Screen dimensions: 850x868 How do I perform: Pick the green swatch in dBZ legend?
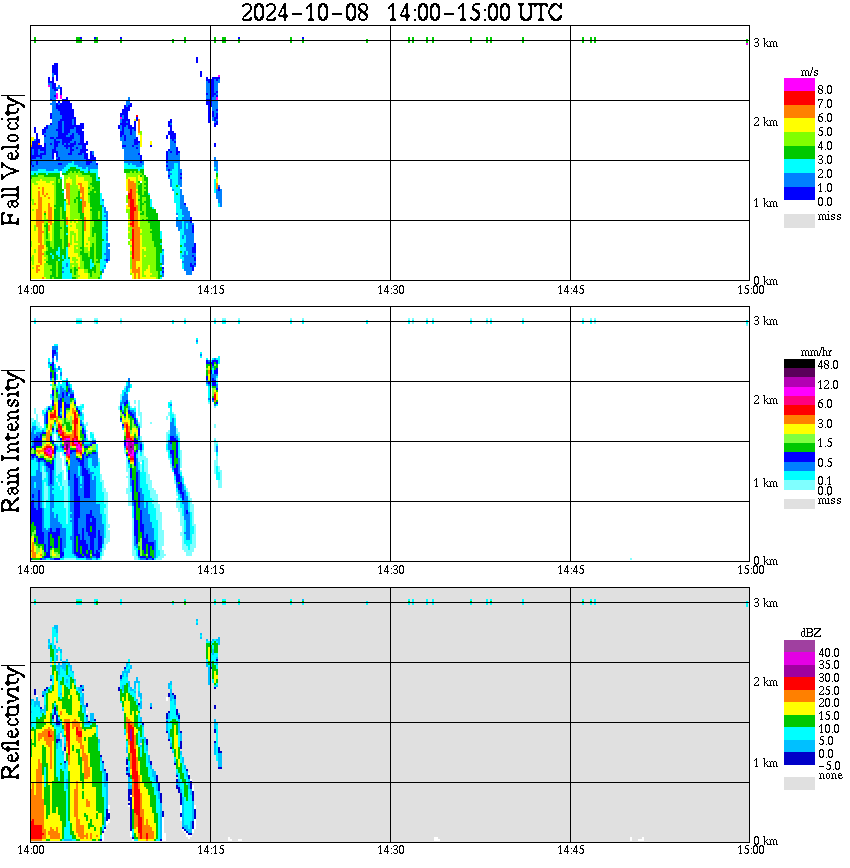[x=799, y=721]
